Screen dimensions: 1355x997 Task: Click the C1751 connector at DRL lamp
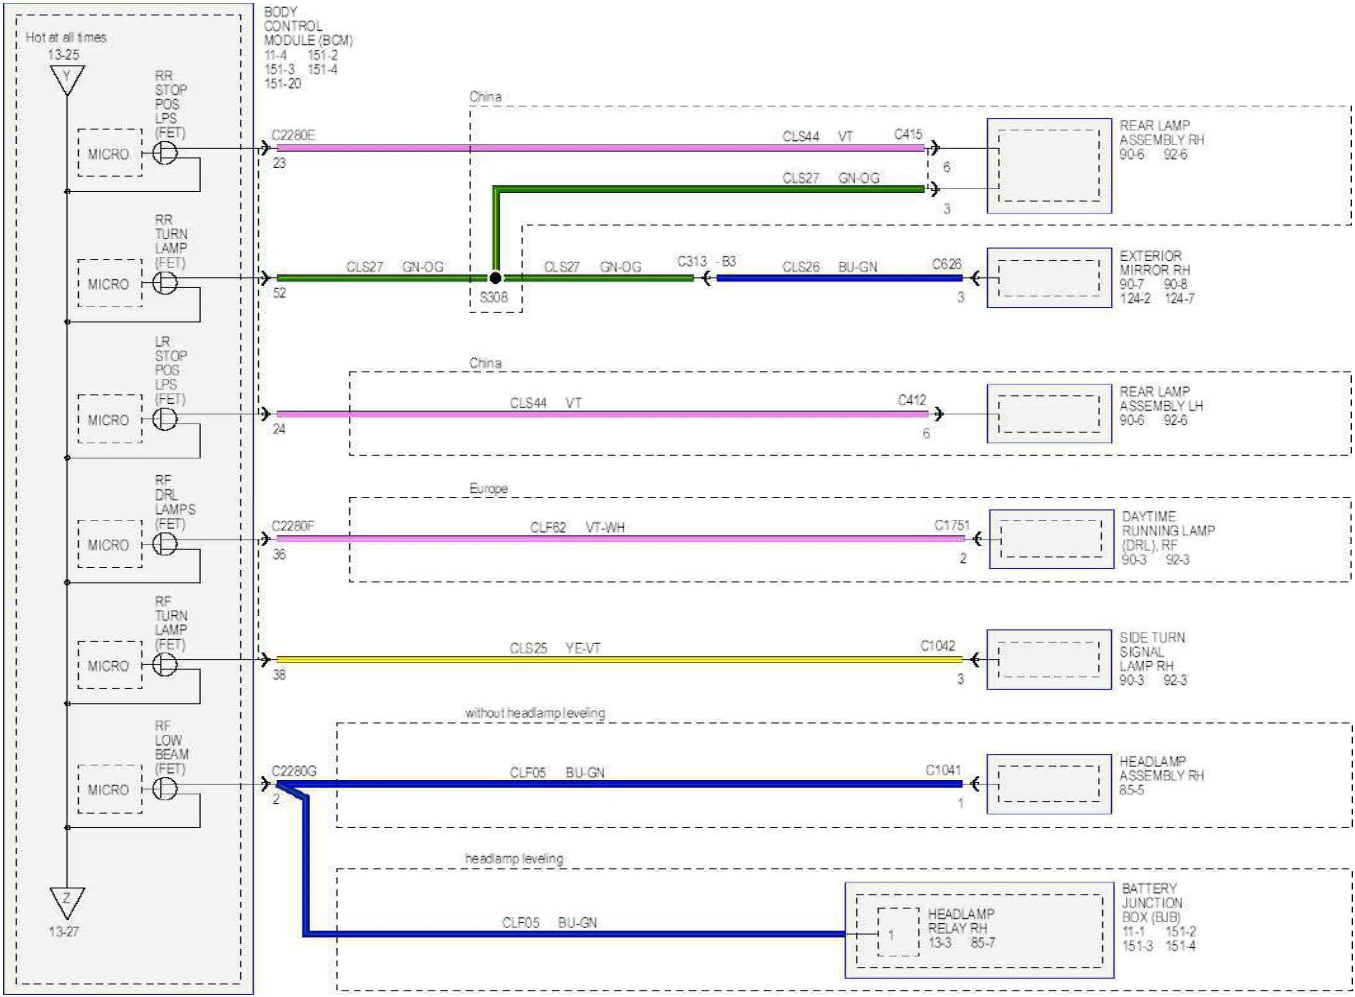click(952, 525)
